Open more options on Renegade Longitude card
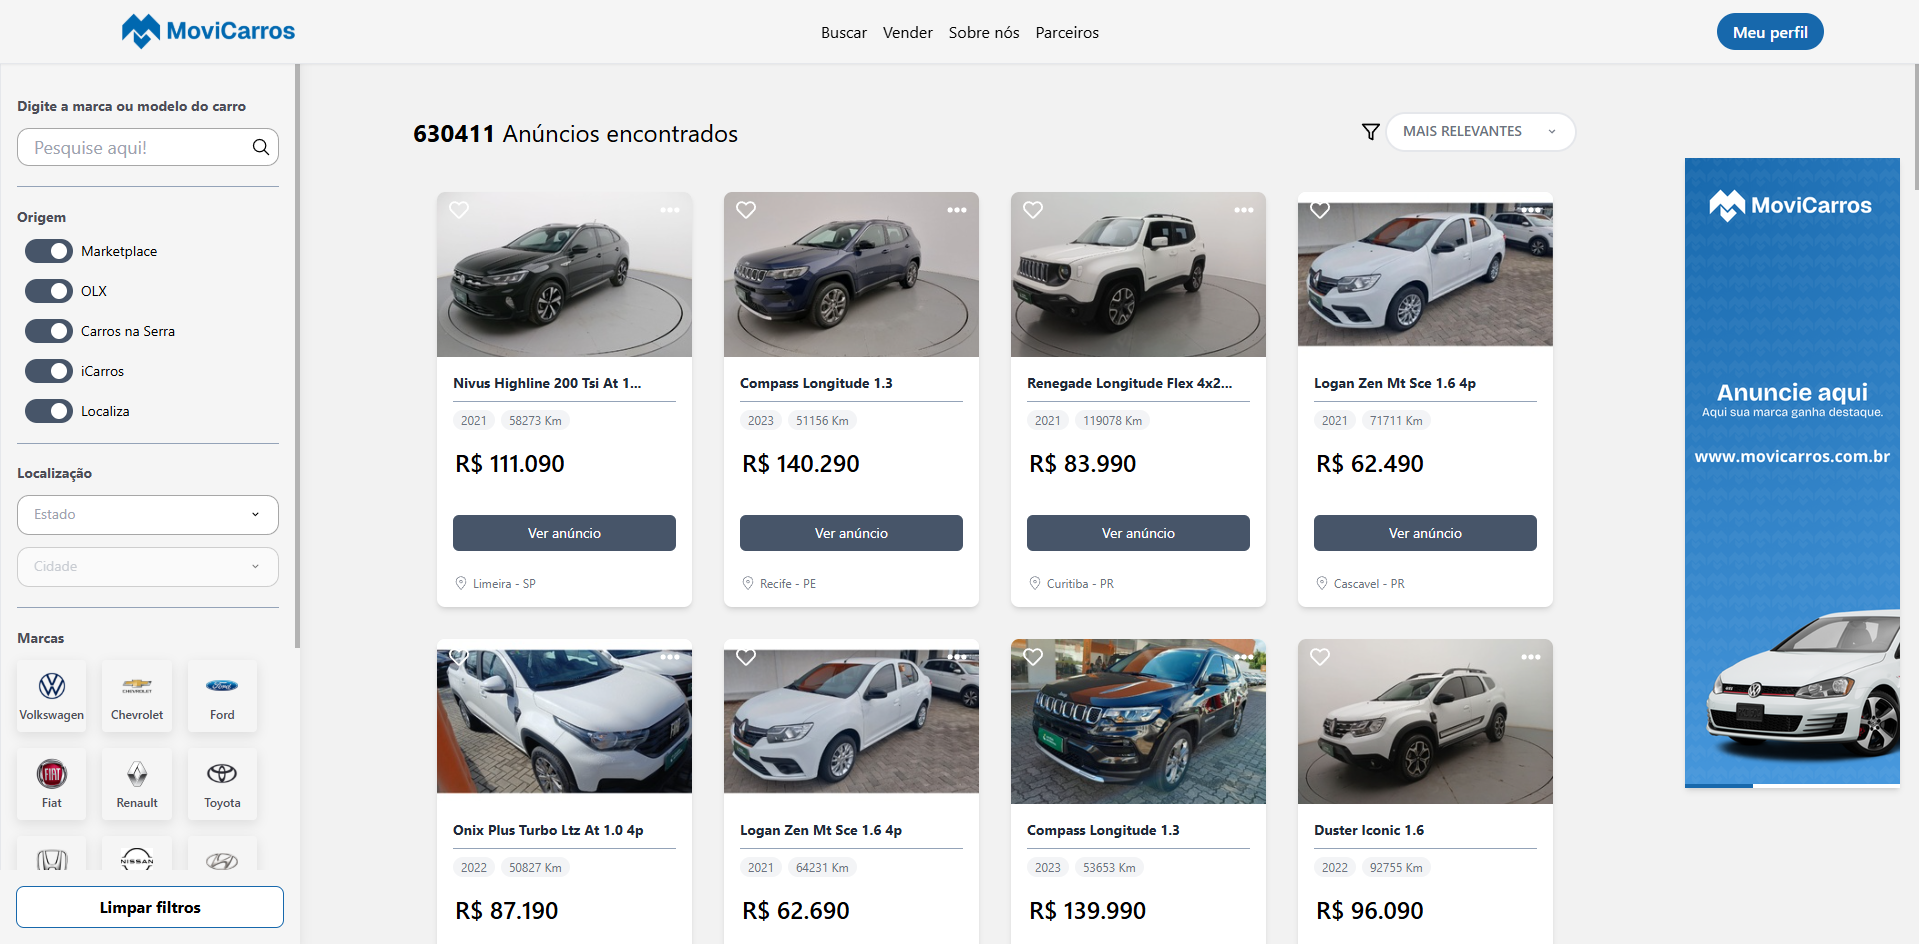This screenshot has height=944, width=1919. point(1244,210)
